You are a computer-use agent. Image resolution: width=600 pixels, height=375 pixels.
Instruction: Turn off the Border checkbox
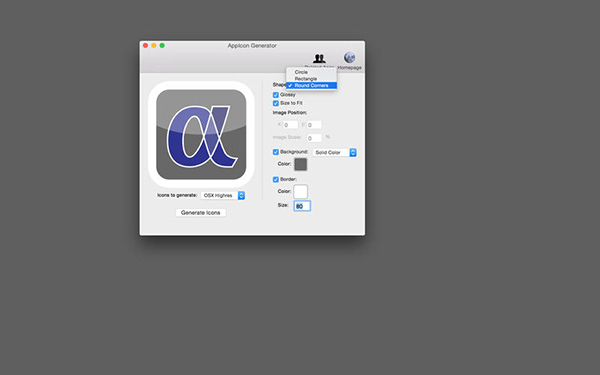[276, 179]
